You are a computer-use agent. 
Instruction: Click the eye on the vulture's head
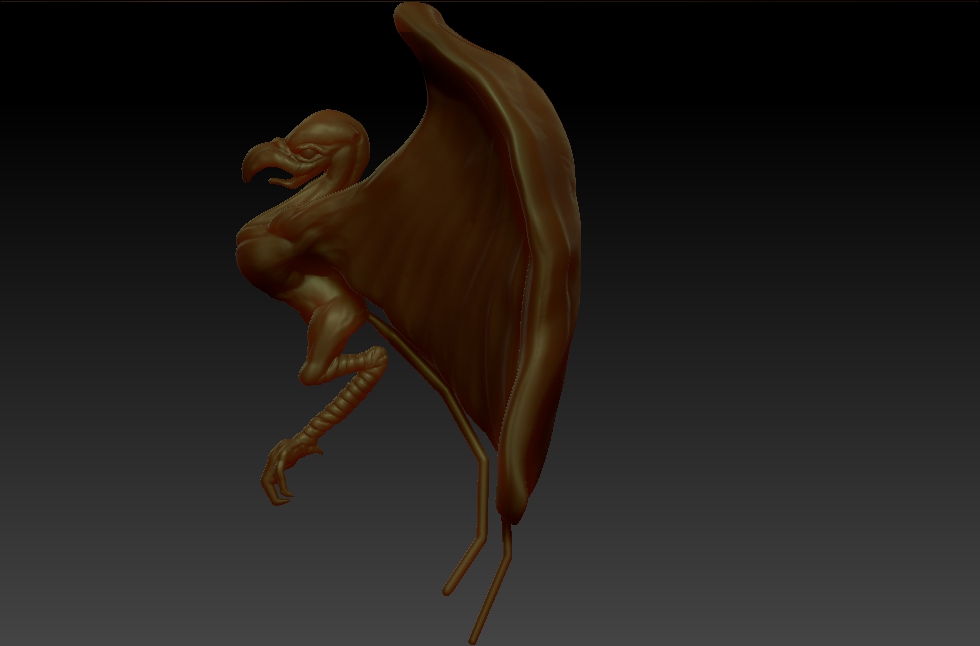click(308, 152)
